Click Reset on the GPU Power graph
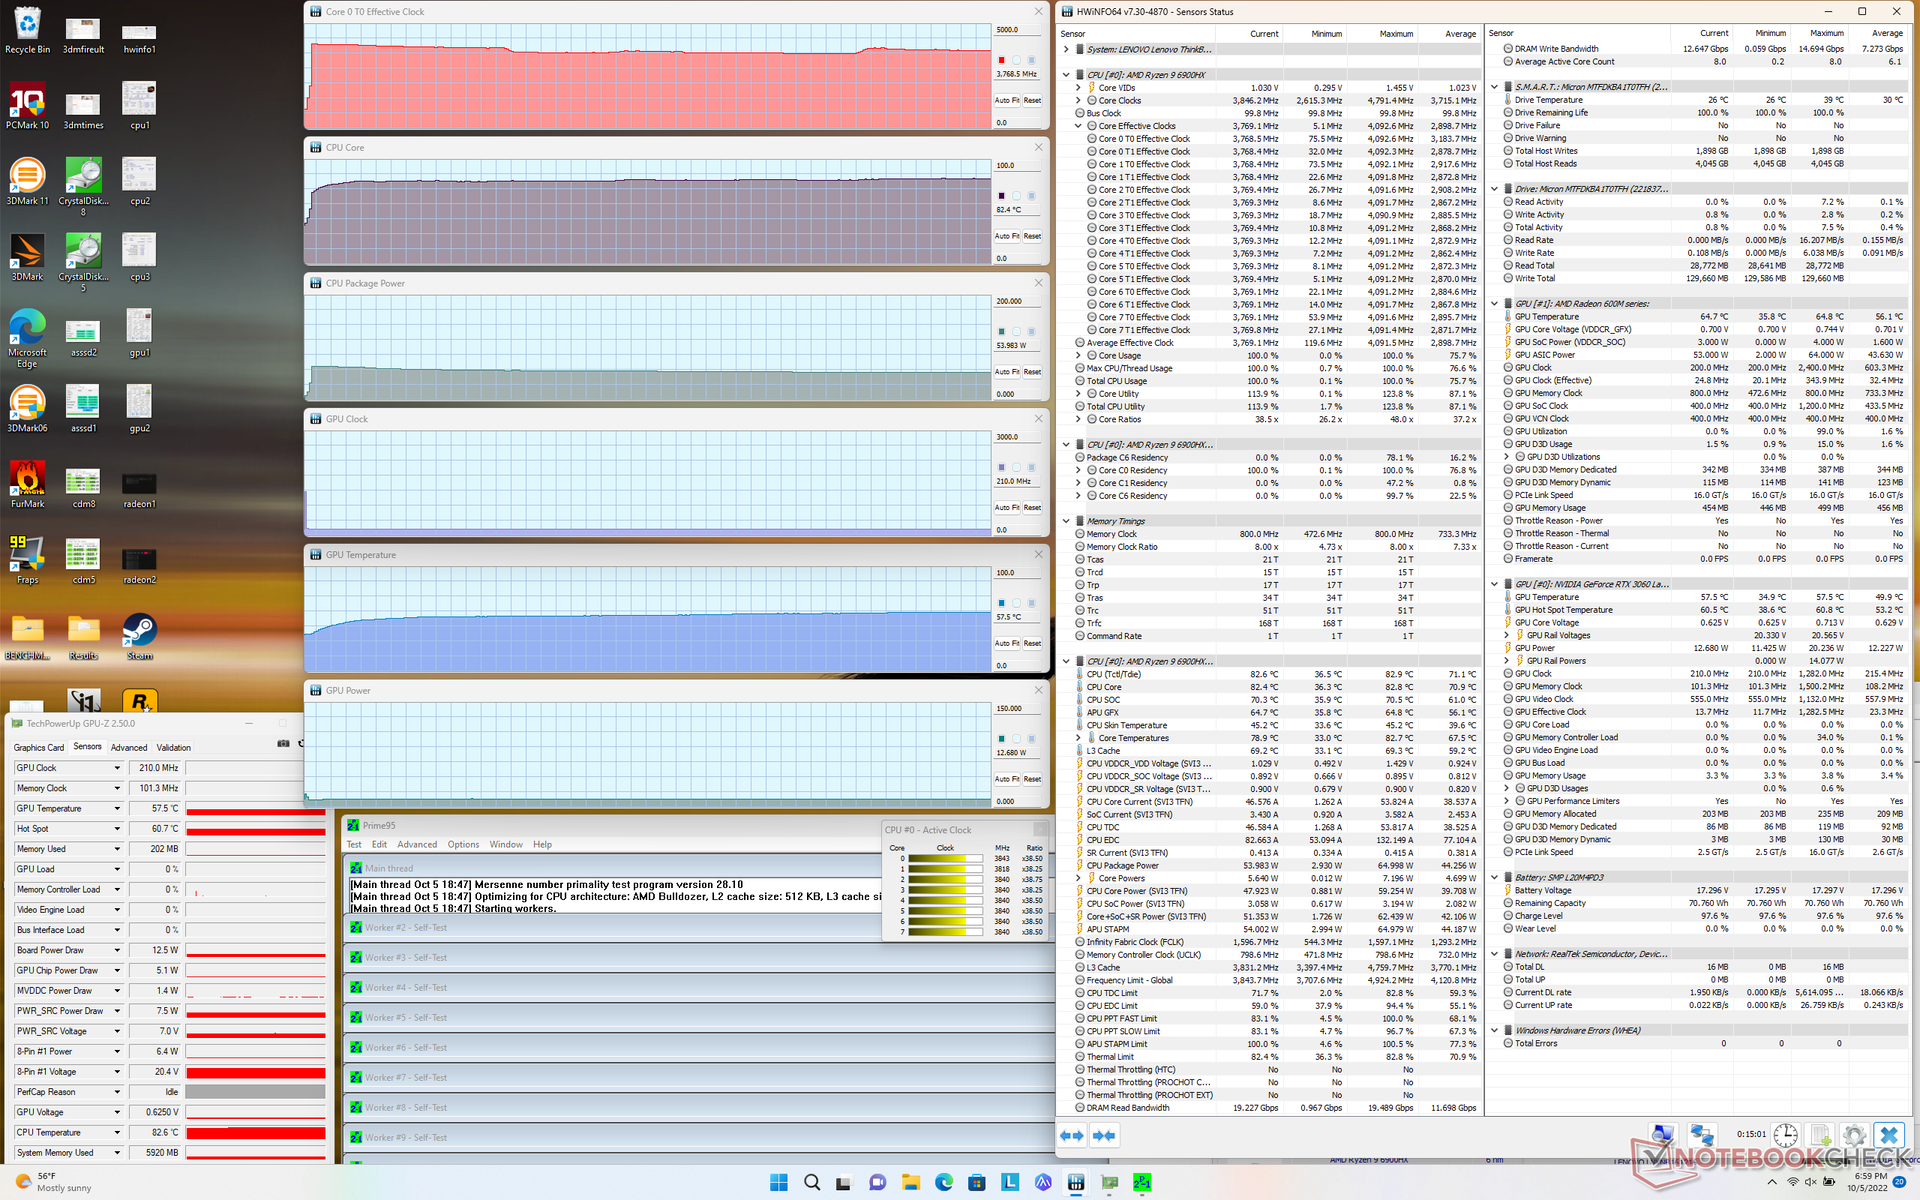The height and width of the screenshot is (1200, 1920). (1032, 779)
